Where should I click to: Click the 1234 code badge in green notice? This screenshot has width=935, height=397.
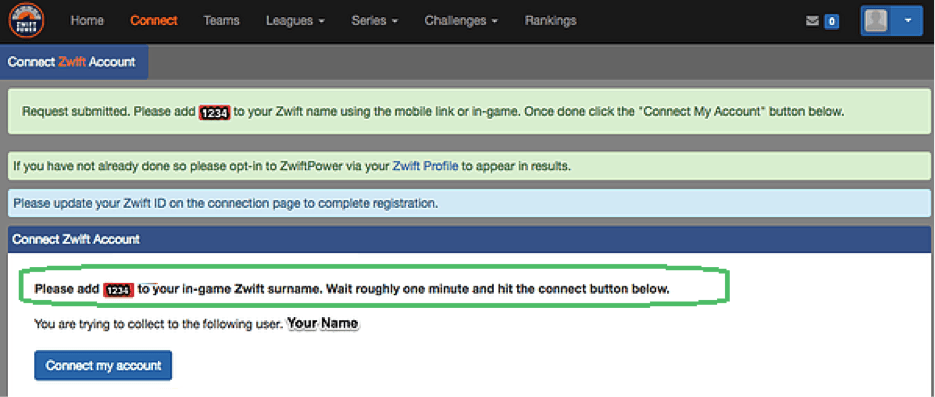(x=214, y=112)
